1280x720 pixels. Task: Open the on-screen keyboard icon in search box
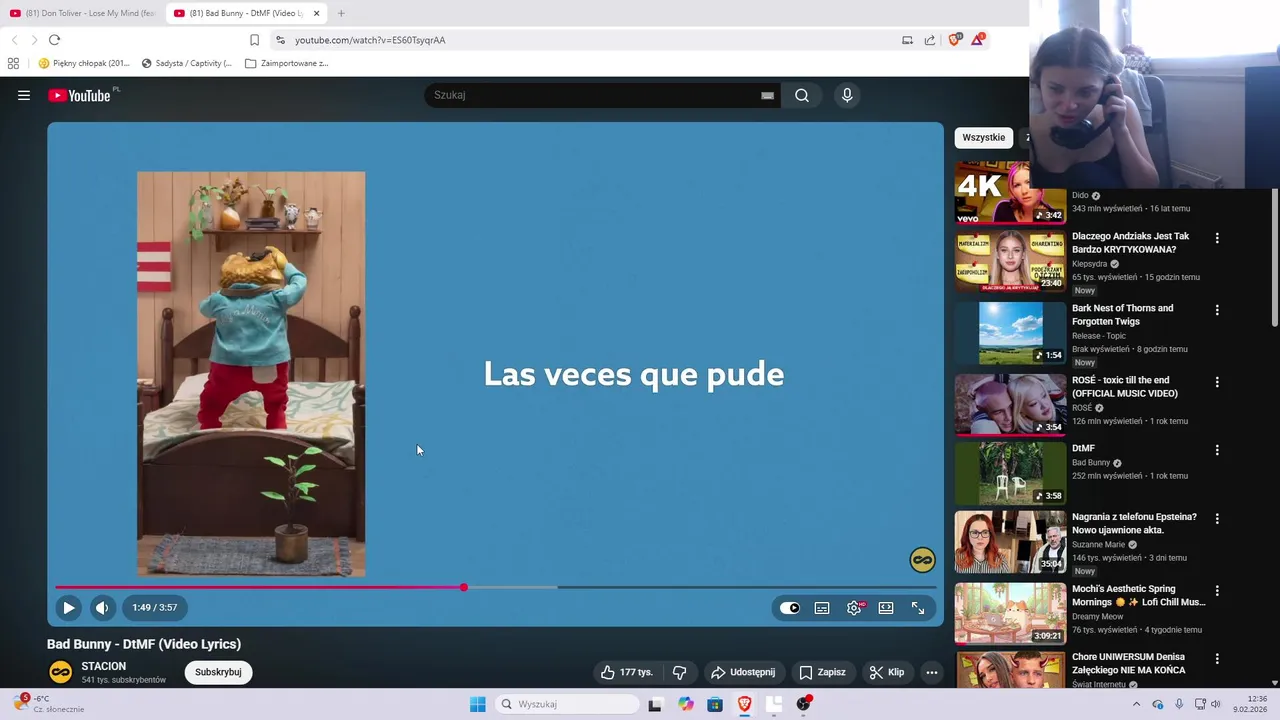pyautogui.click(x=767, y=95)
